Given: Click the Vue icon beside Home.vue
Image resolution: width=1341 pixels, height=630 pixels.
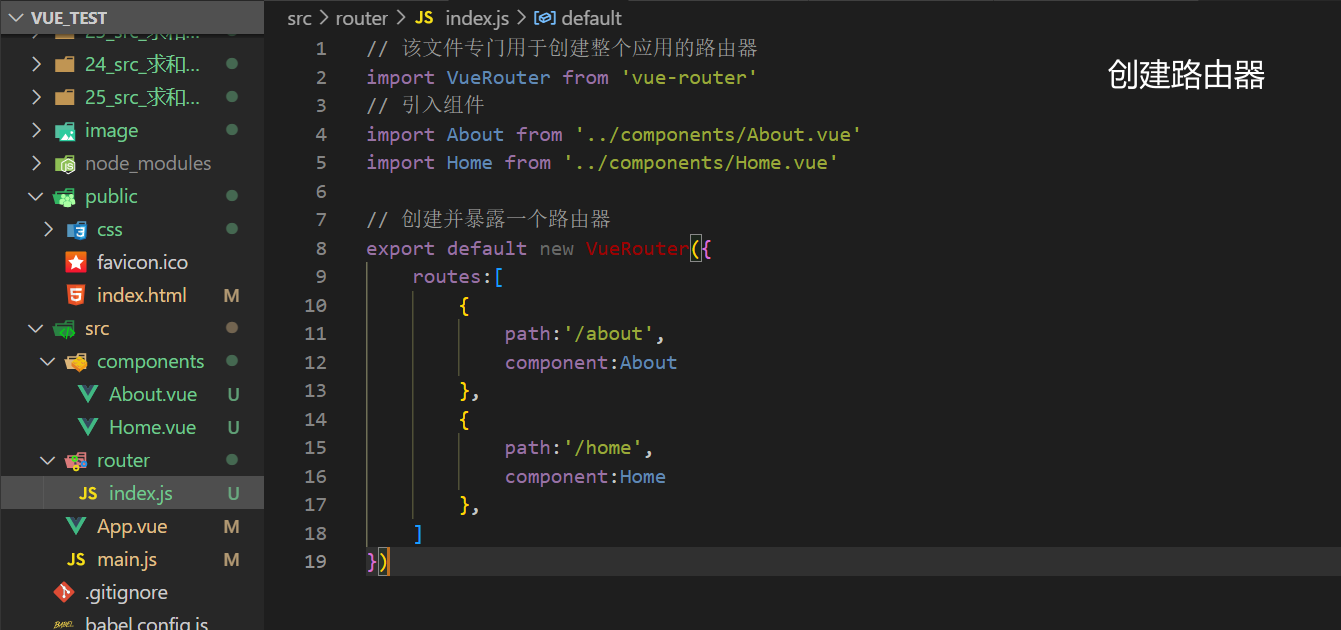Looking at the screenshot, I should click(88, 427).
